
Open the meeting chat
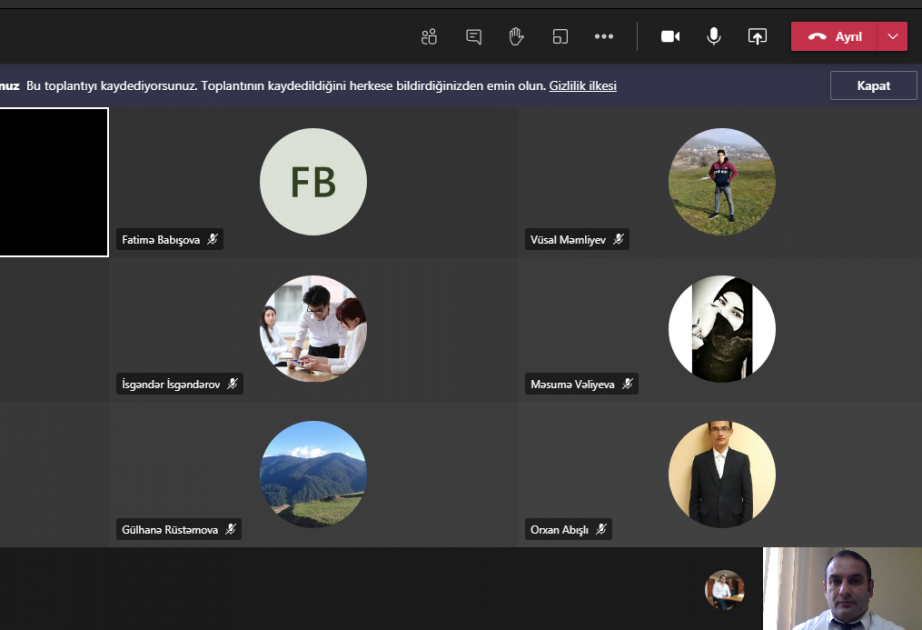coord(473,36)
